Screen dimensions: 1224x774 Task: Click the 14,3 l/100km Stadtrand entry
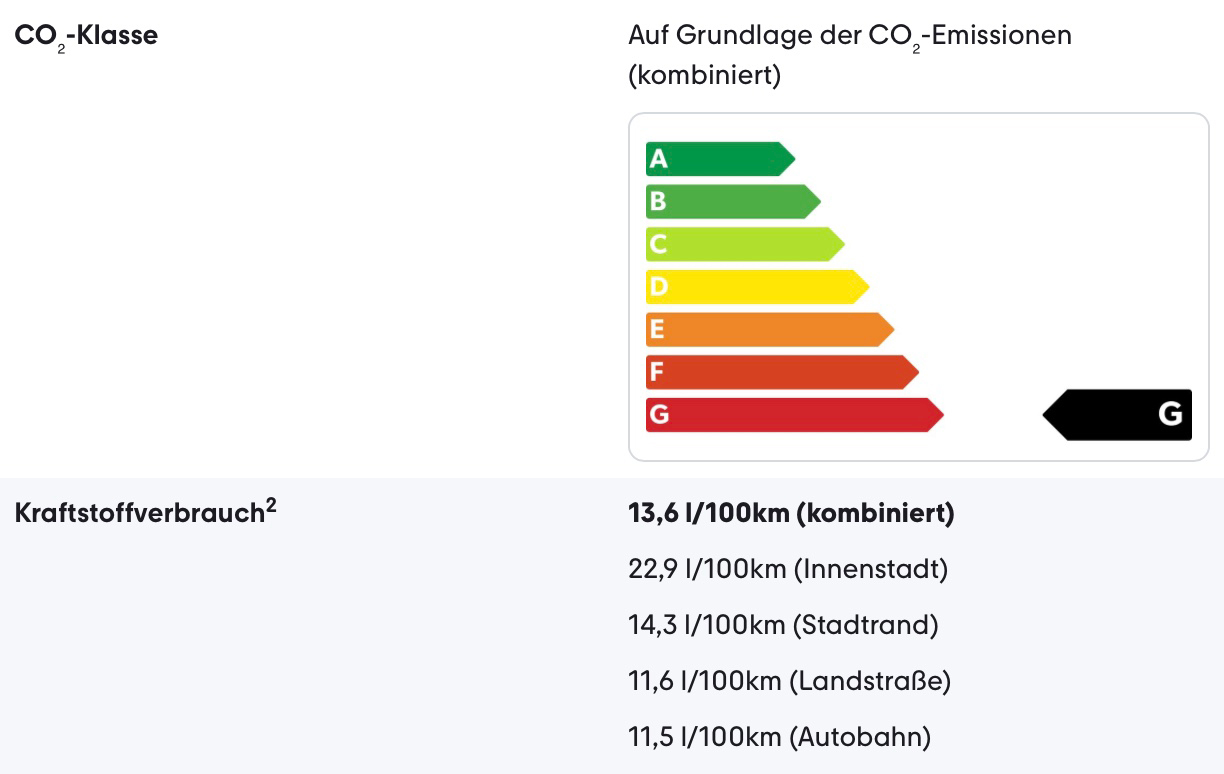pos(783,626)
